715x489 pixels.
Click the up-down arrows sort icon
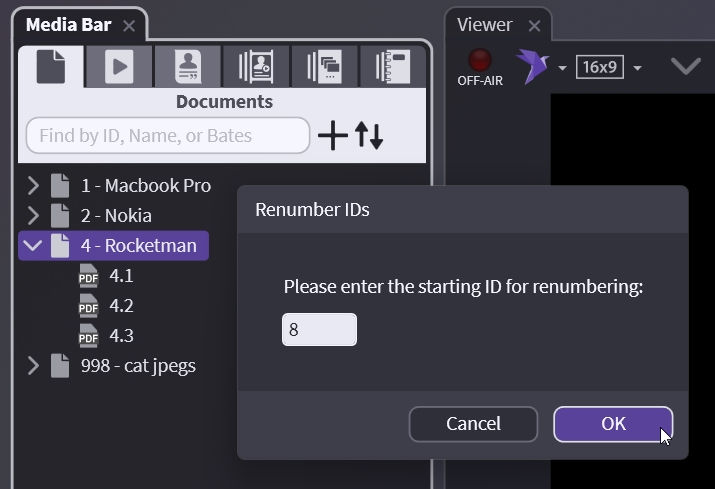pos(369,136)
